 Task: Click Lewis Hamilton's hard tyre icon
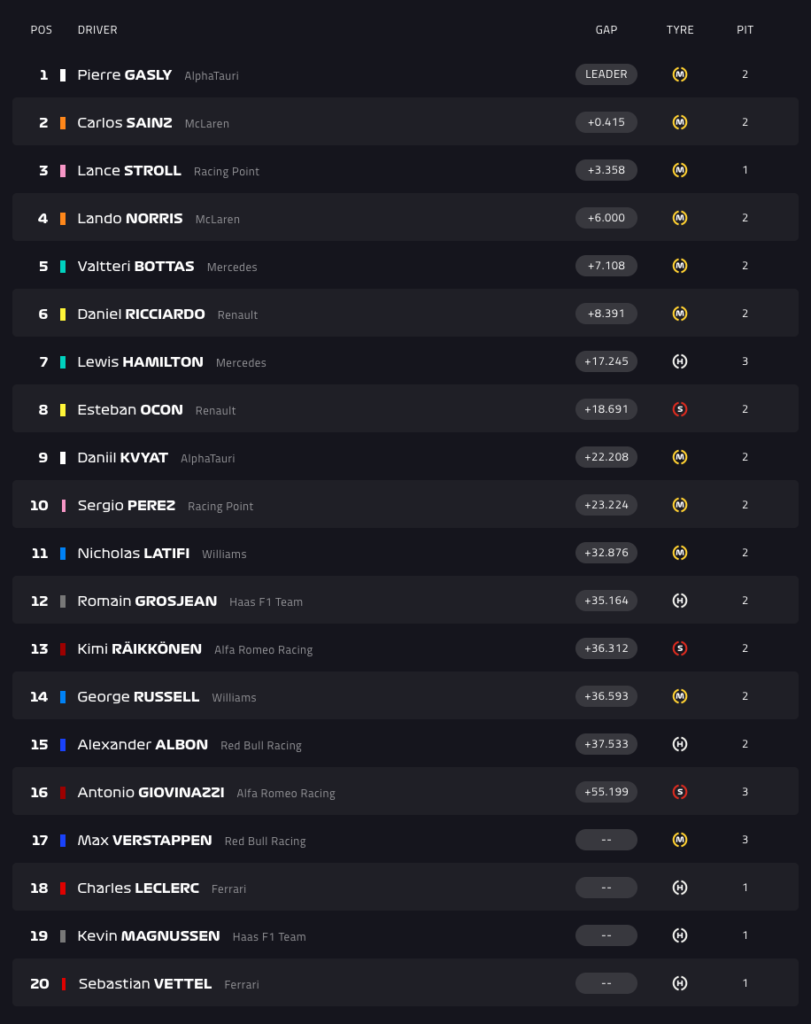click(x=680, y=362)
